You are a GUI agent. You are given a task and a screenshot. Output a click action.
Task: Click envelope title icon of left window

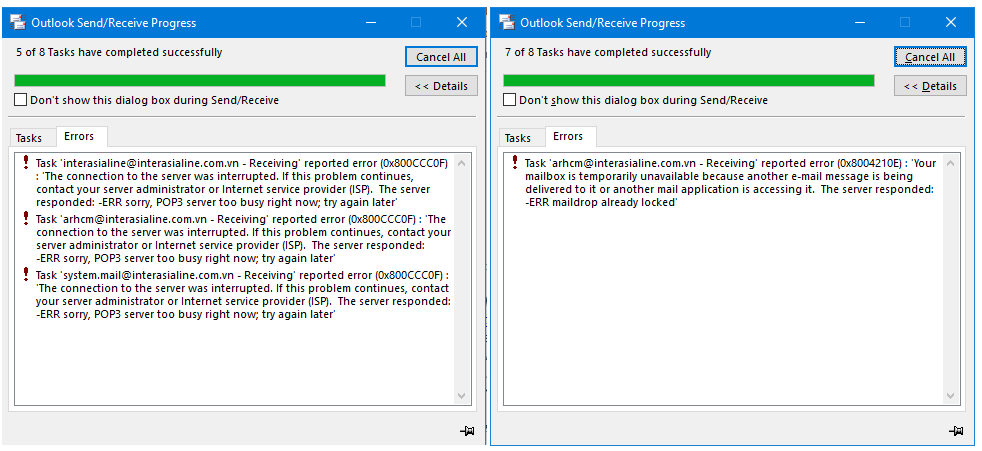tap(18, 23)
